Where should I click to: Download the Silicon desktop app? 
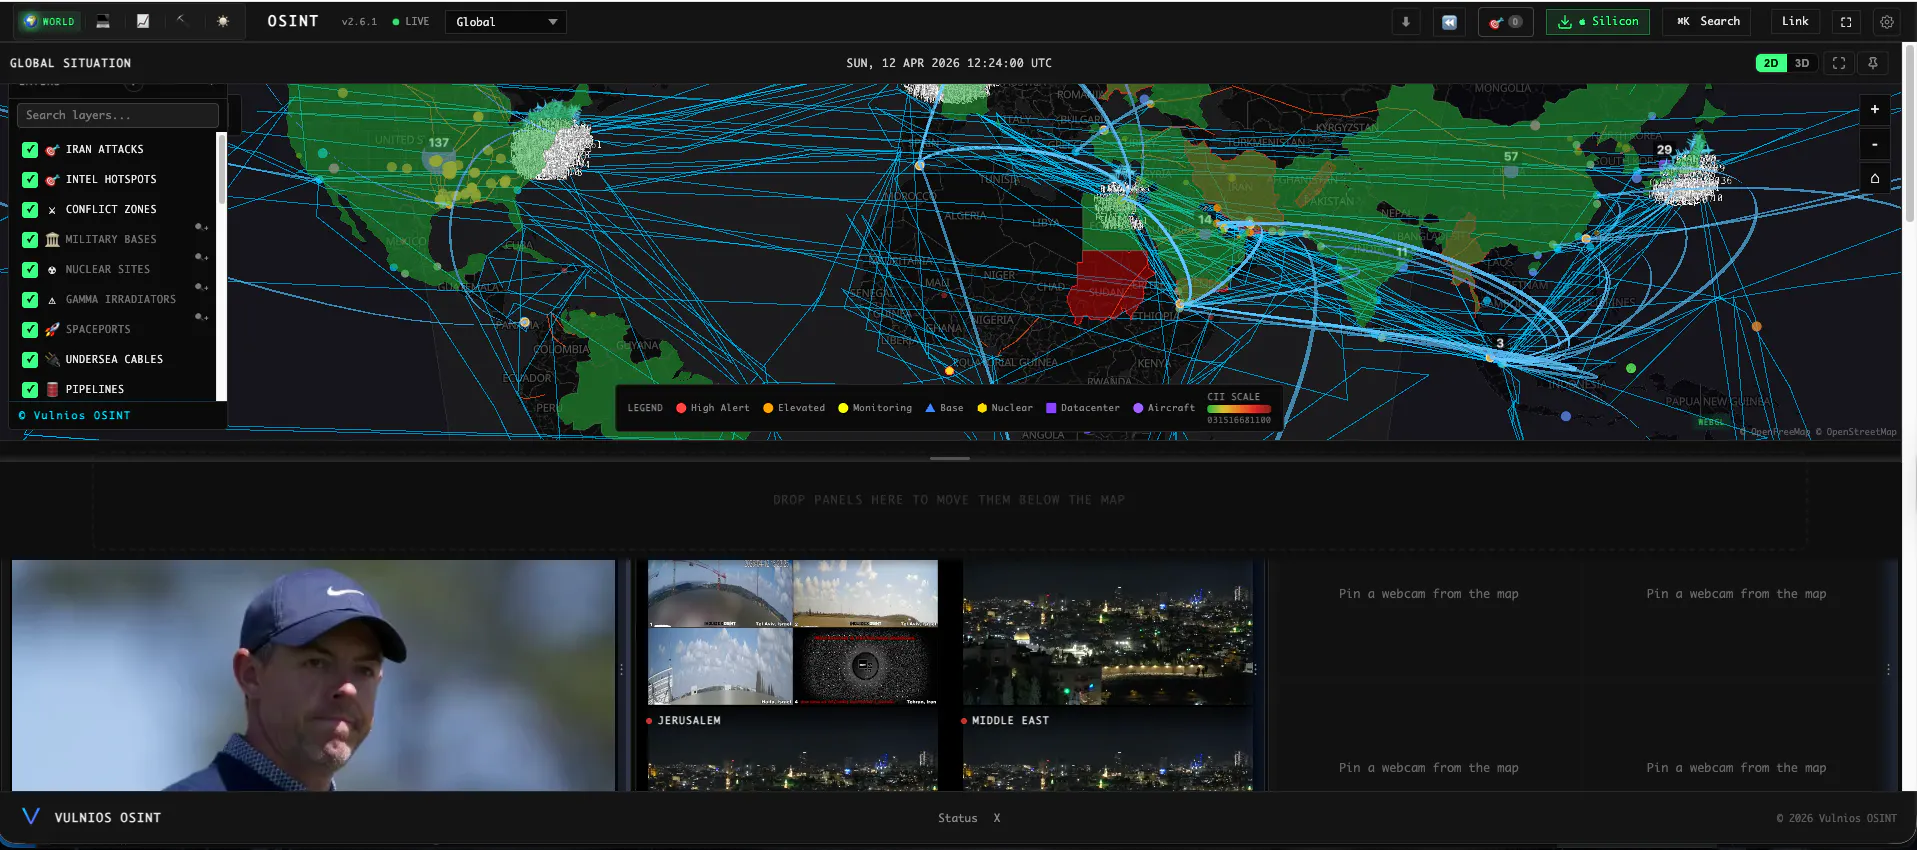coord(1598,22)
